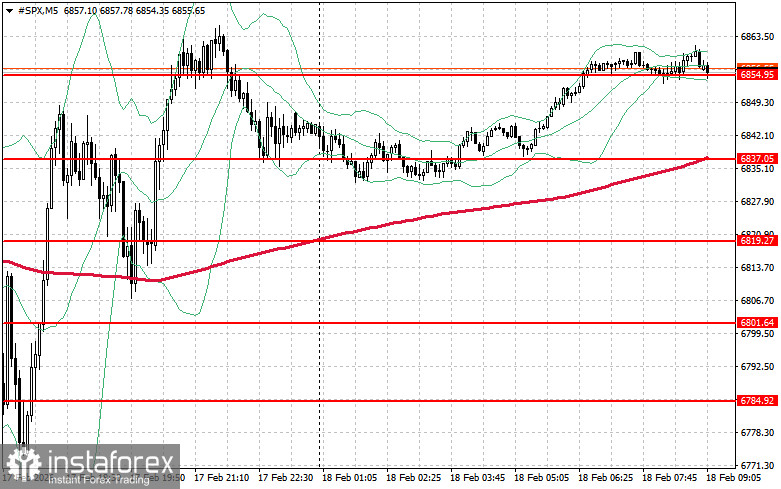781x489 pixels.
Task: Click the 6819.27 red level price tag
Action: point(757,241)
